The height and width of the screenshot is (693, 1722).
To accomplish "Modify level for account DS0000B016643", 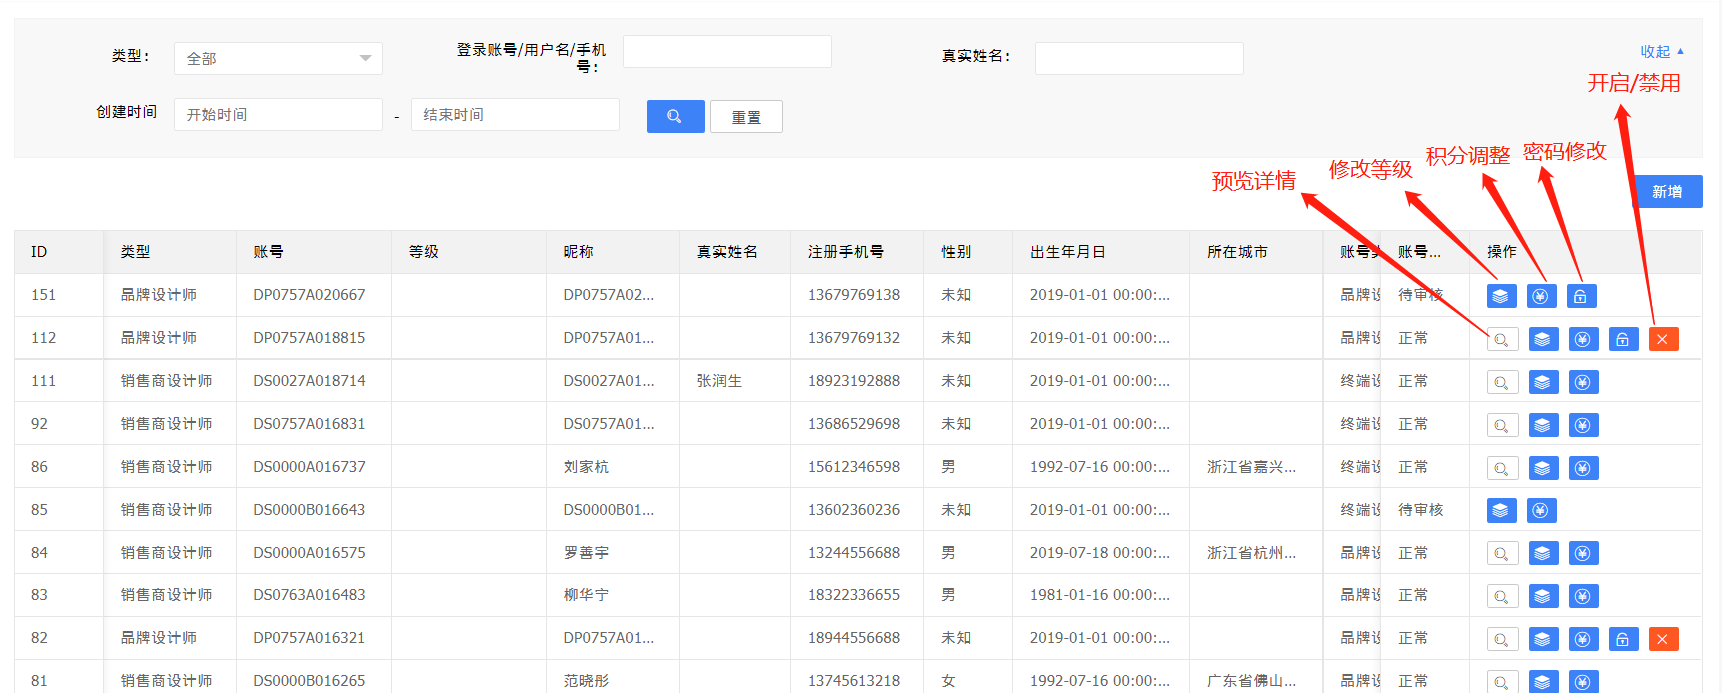I will [x=1501, y=510].
